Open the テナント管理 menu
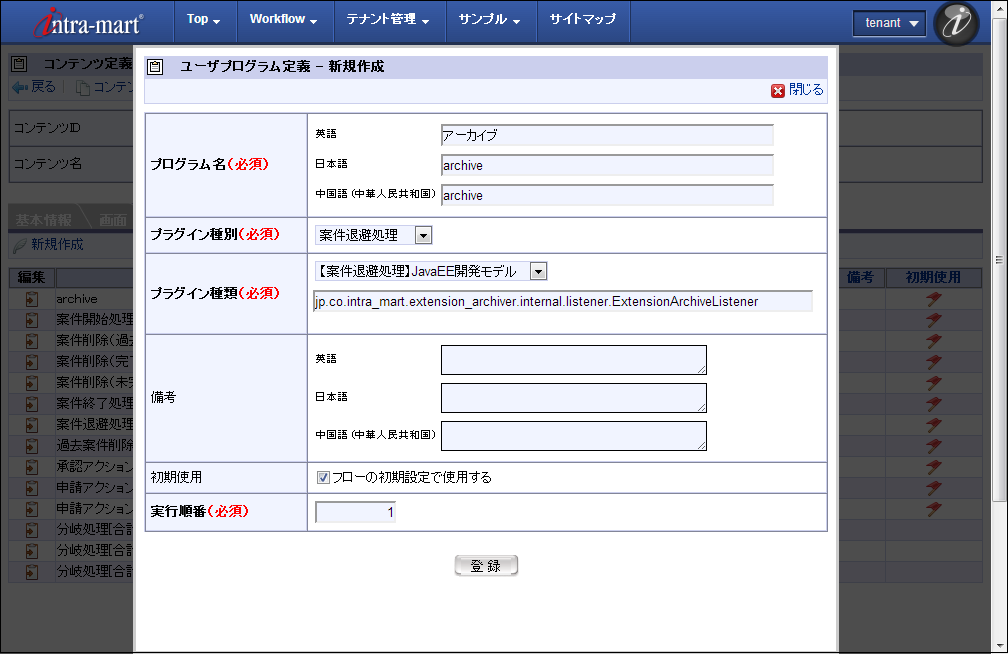The image size is (1008, 654). (x=388, y=20)
